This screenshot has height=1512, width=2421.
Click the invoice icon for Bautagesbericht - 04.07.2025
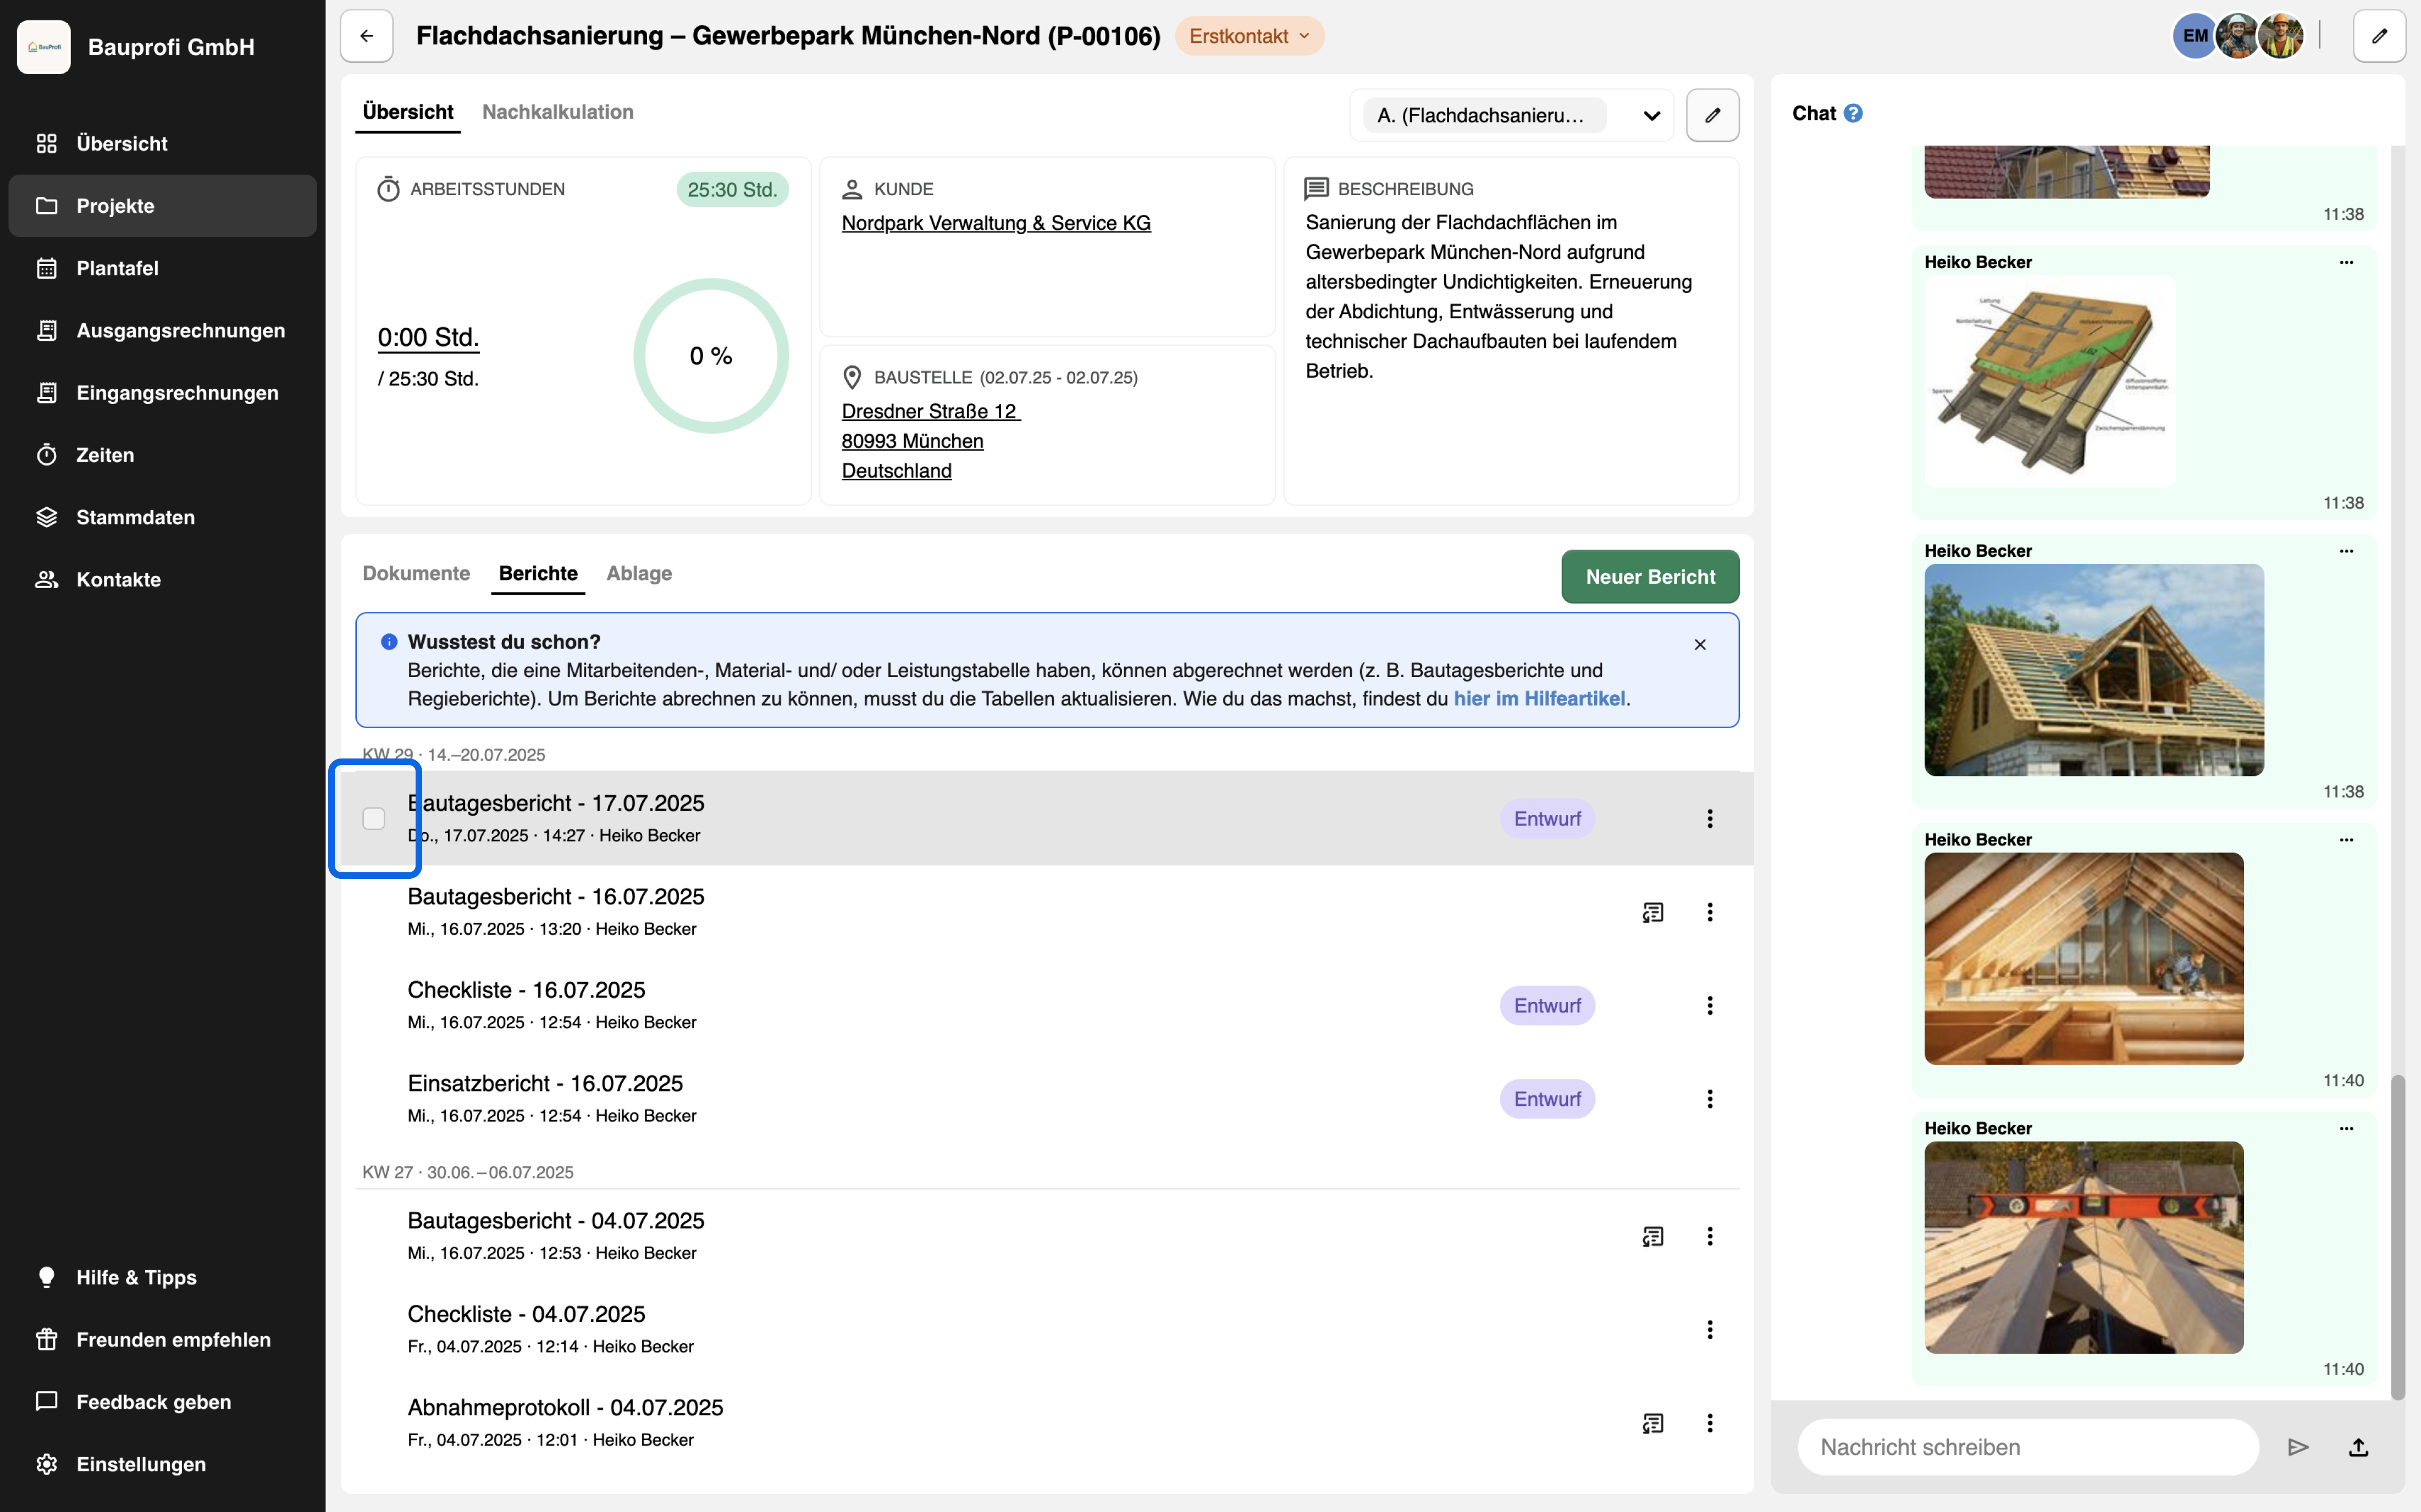coord(1653,1236)
